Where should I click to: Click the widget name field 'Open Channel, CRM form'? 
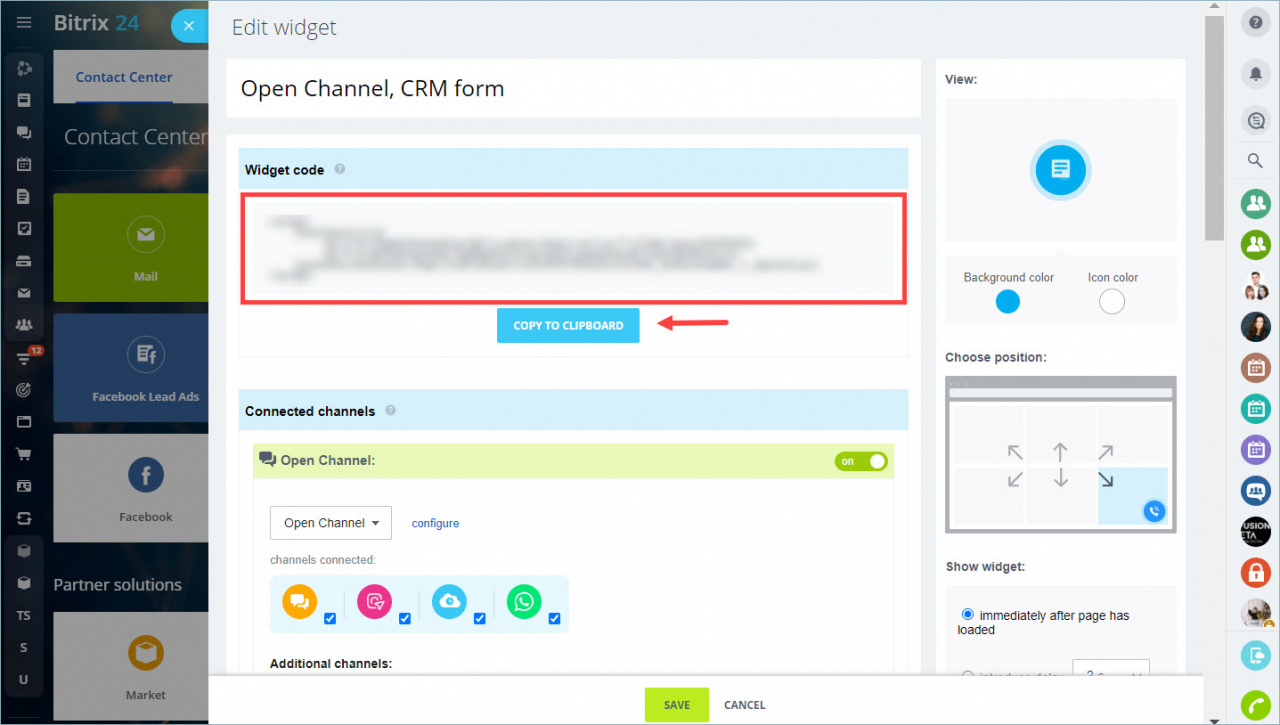click(573, 88)
